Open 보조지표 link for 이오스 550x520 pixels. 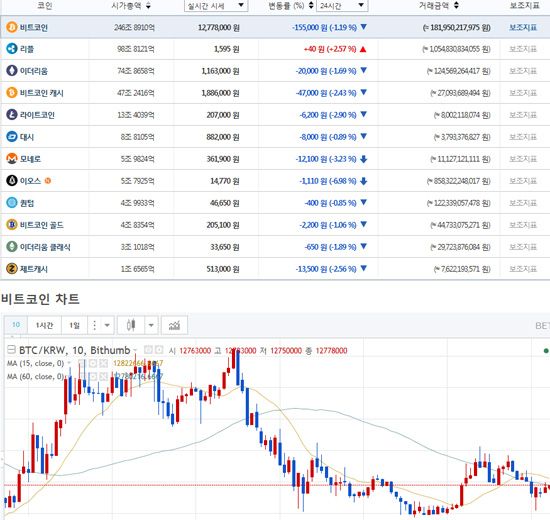tap(523, 181)
